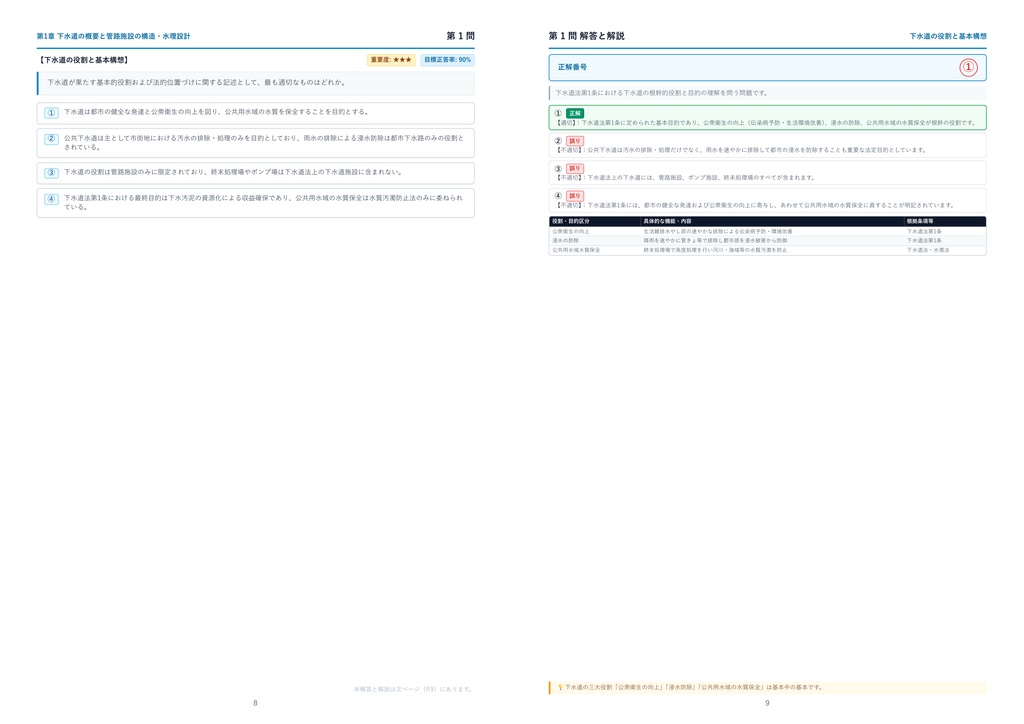Select answer text starting 公共下水道は主として市街地
The height and width of the screenshot is (724, 1024).
(x=264, y=143)
